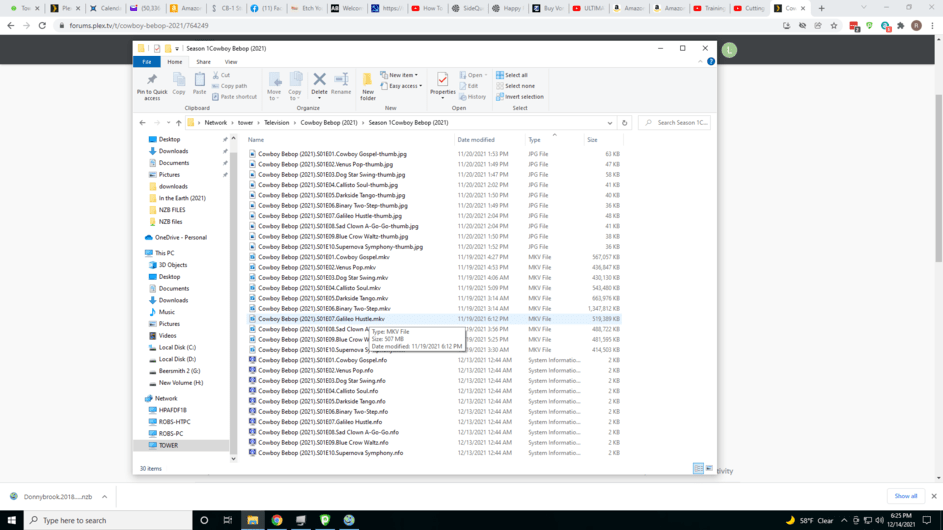Select Local Disk (C:) in tree
943x530 pixels.
click(x=177, y=347)
